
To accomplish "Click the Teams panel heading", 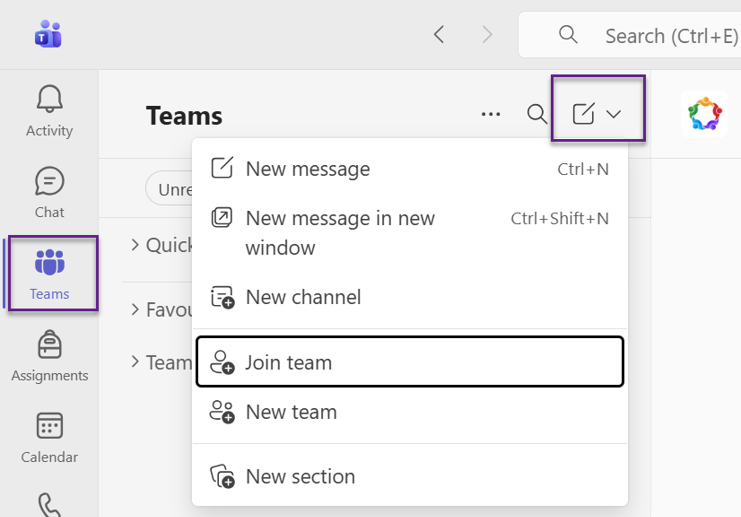I will point(184,116).
